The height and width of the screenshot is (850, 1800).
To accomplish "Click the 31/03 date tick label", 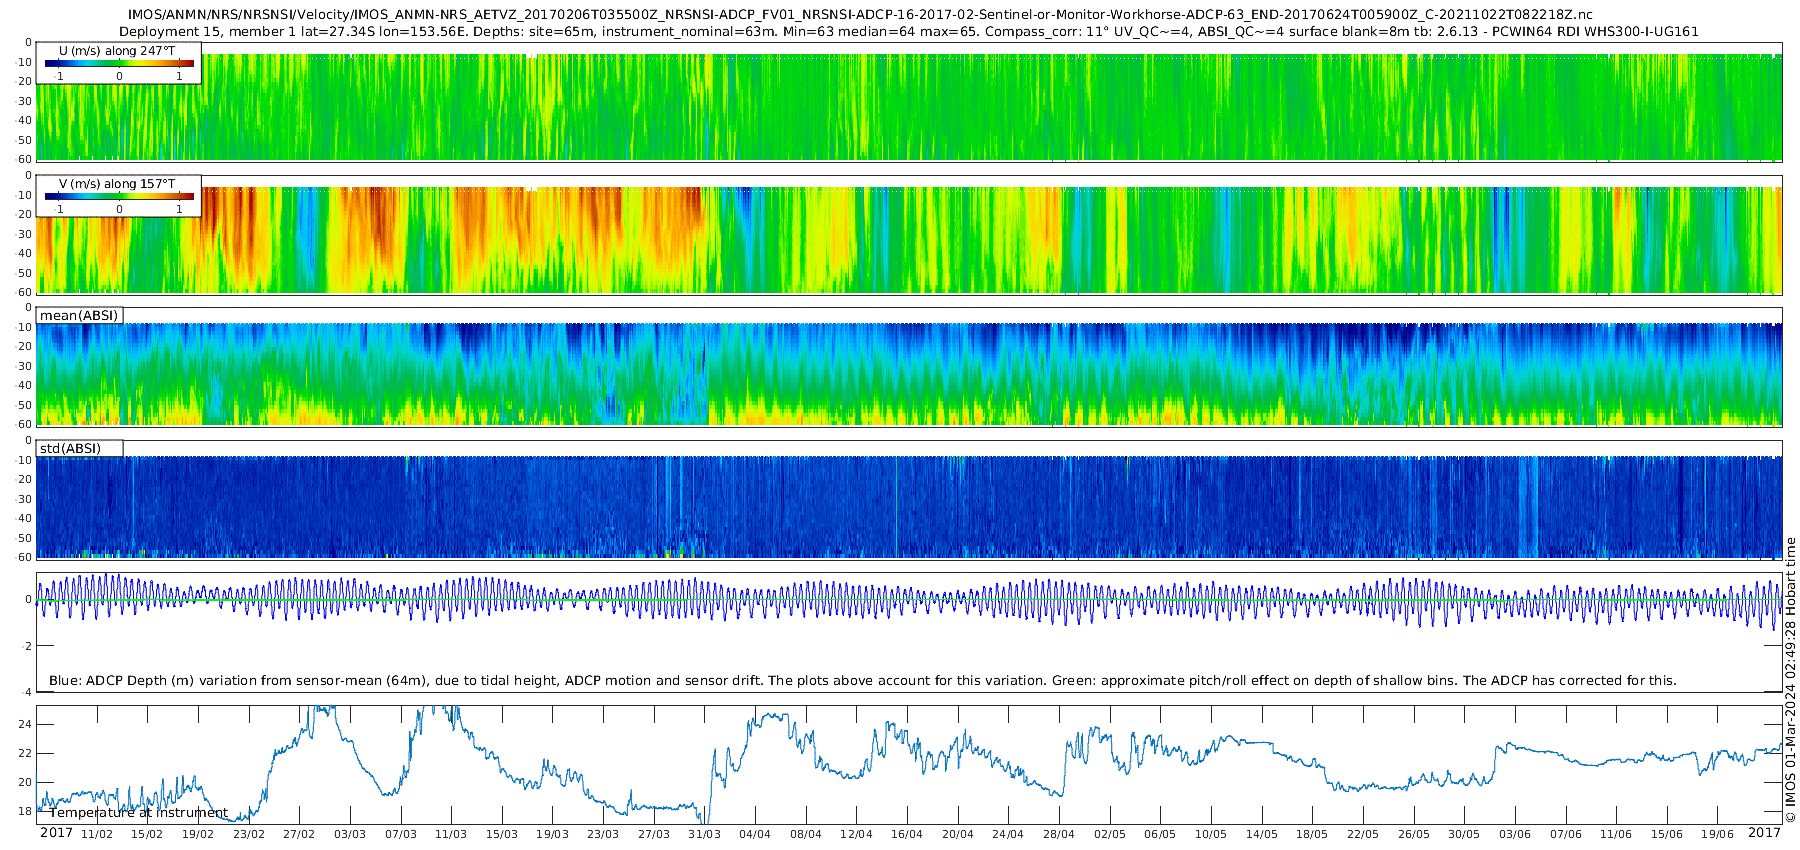I will 704,834.
